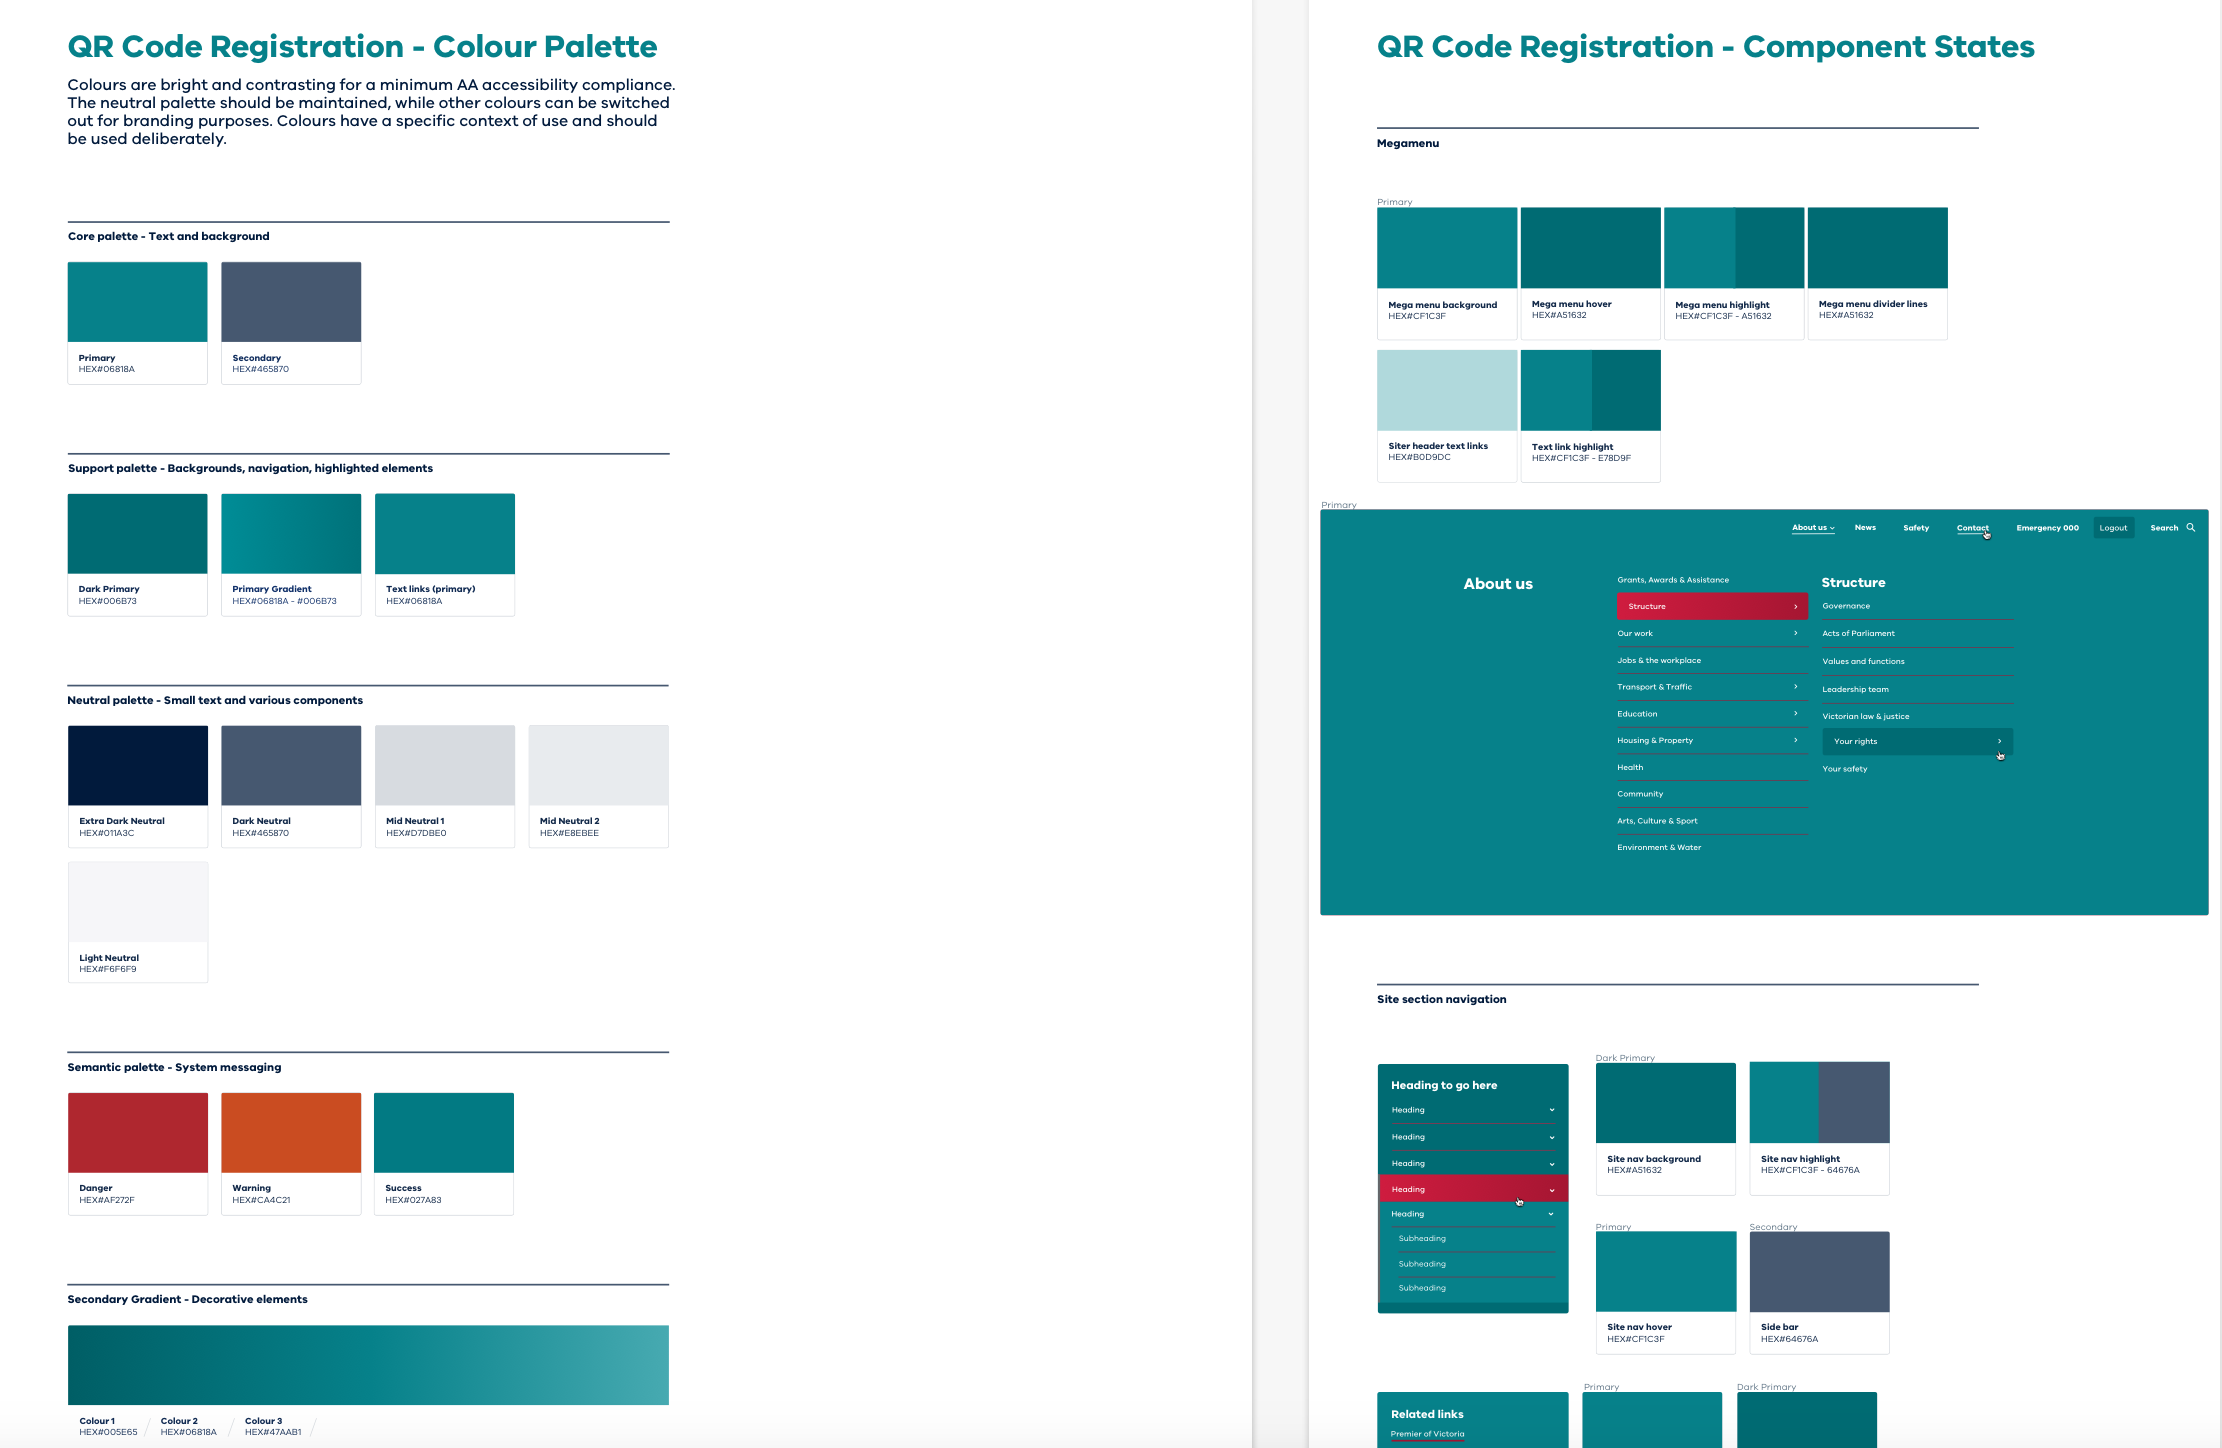This screenshot has width=2222, height=1448.
Task: Click the arrow beside Housing & Property
Action: [1795, 741]
